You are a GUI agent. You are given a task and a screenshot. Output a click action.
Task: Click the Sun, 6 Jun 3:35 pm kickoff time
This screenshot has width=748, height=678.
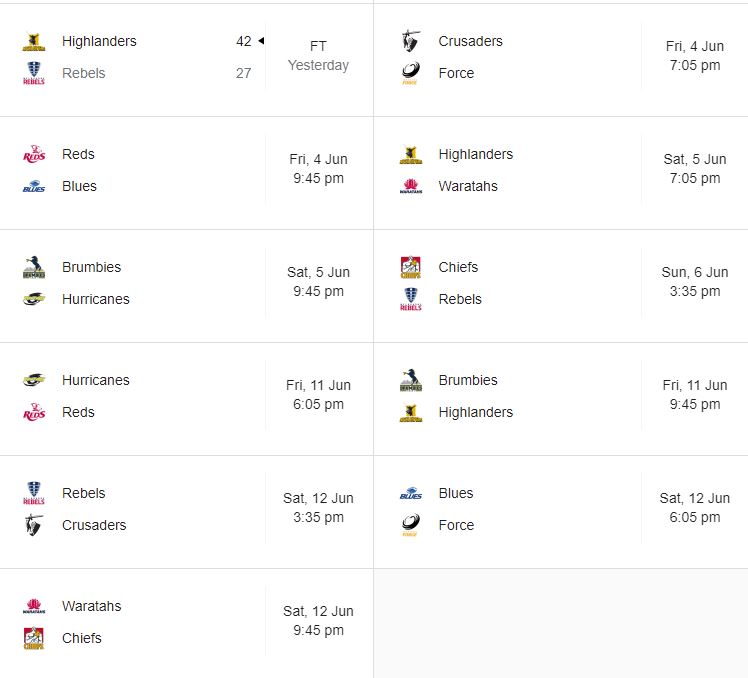click(x=695, y=282)
